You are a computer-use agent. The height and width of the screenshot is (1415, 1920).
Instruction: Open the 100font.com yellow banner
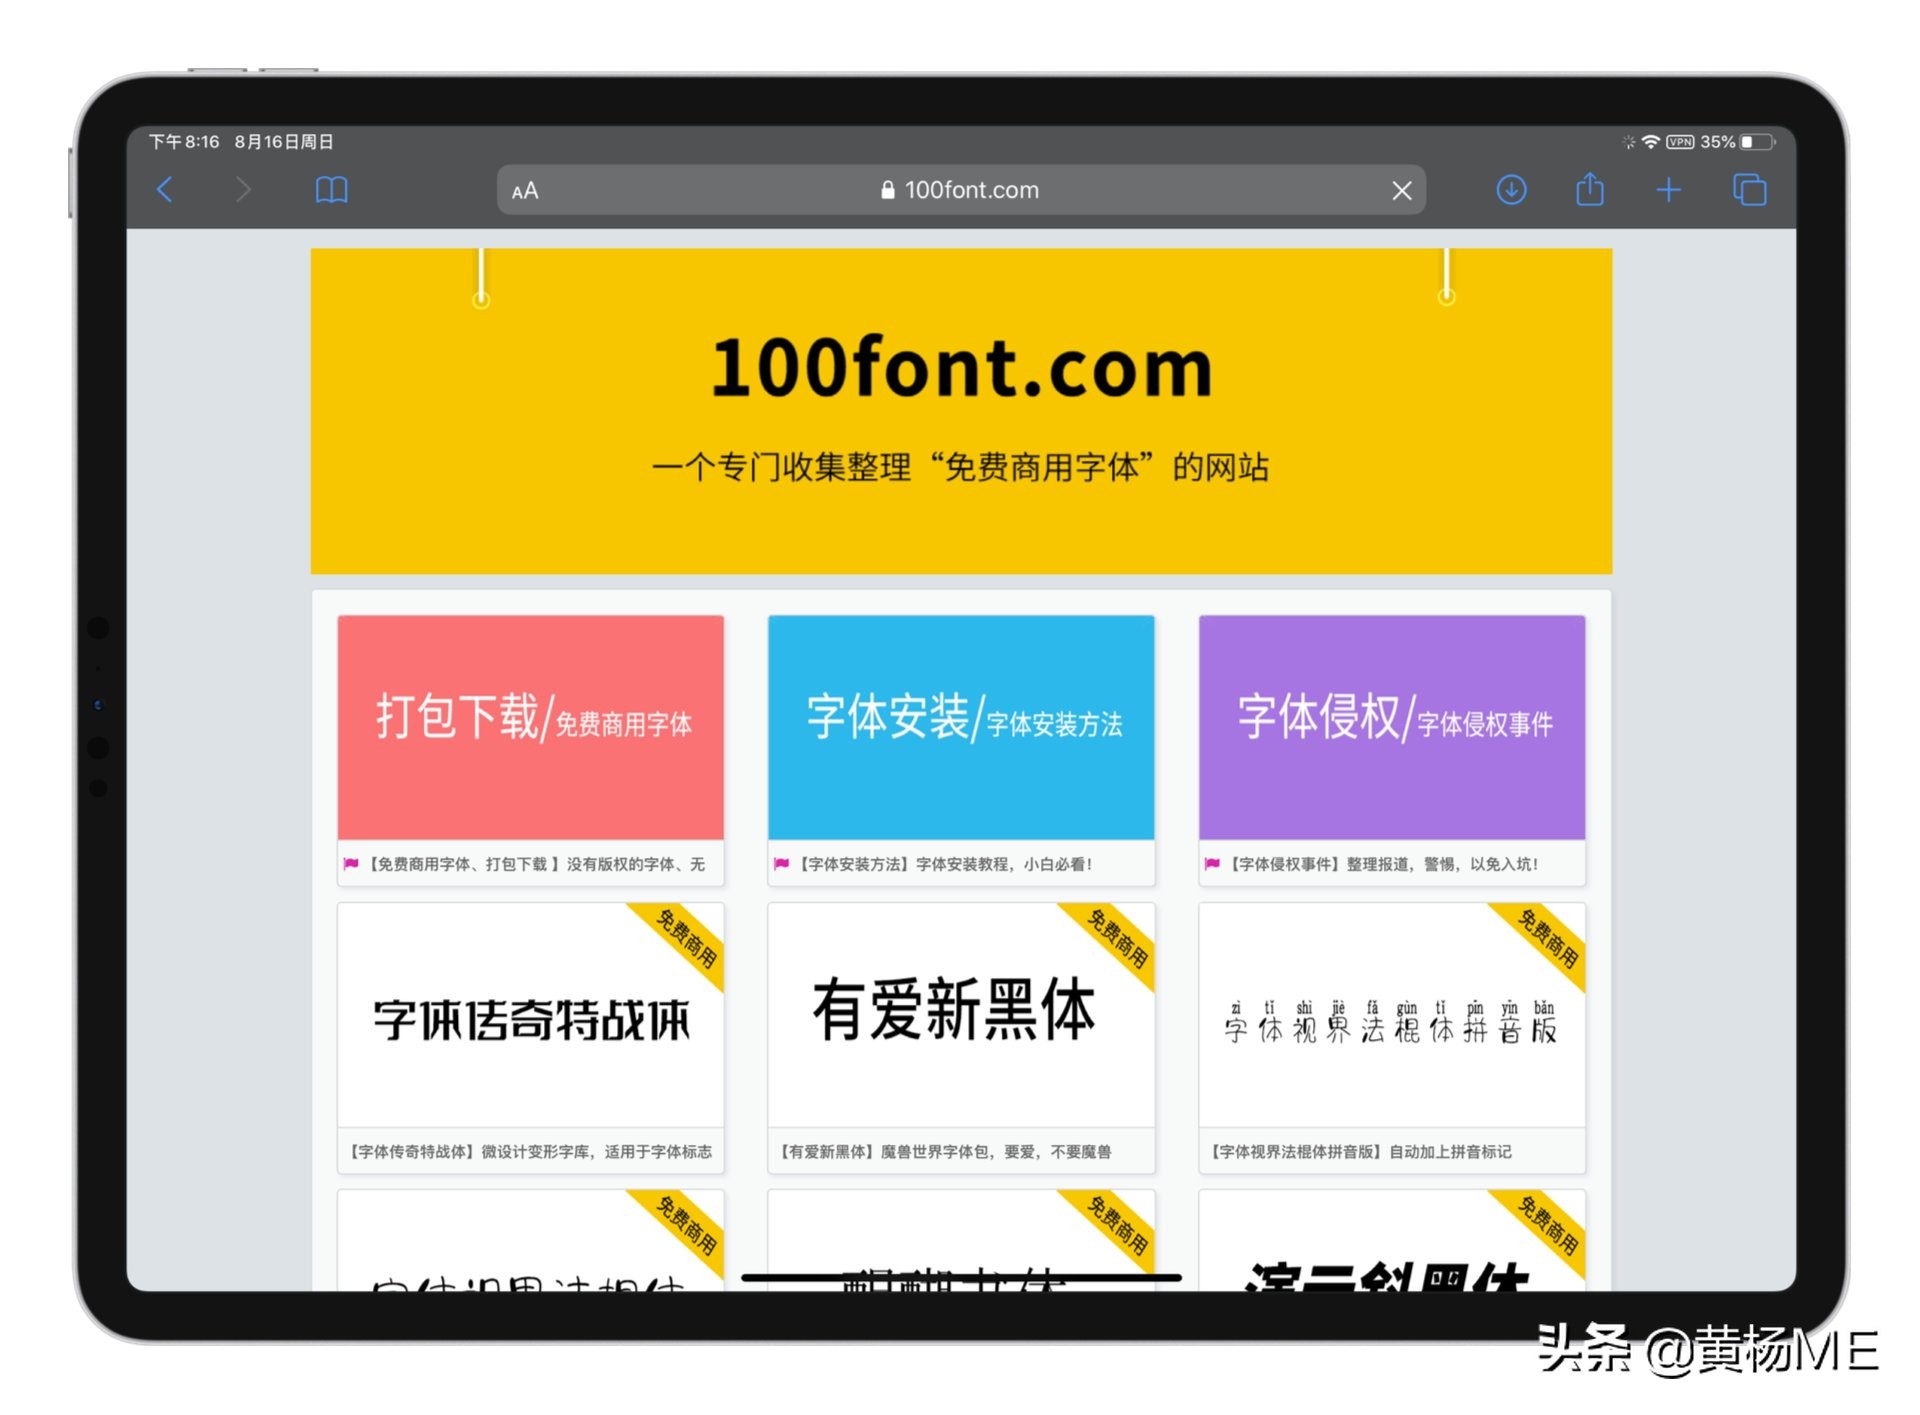coord(960,410)
